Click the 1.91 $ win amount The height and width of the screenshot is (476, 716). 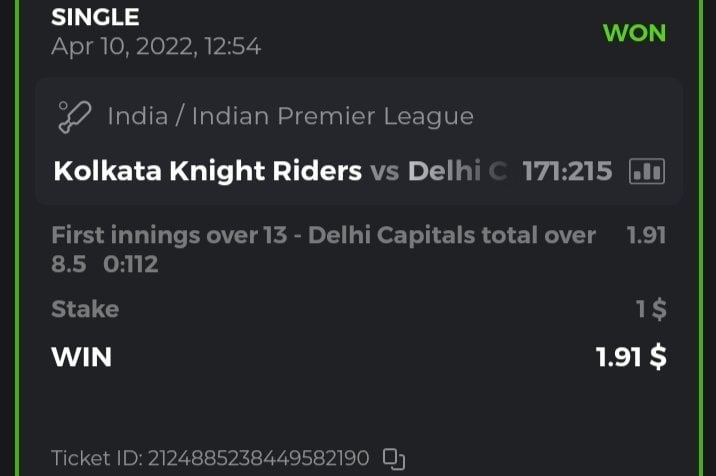(x=631, y=357)
